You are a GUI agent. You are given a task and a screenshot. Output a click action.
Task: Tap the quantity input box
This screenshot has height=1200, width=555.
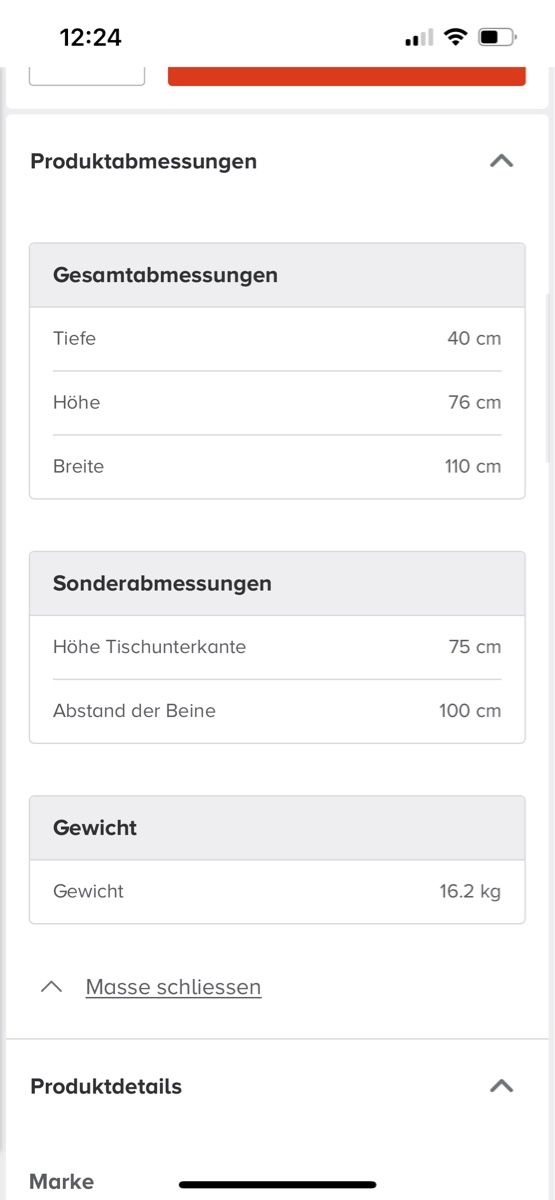tap(87, 76)
